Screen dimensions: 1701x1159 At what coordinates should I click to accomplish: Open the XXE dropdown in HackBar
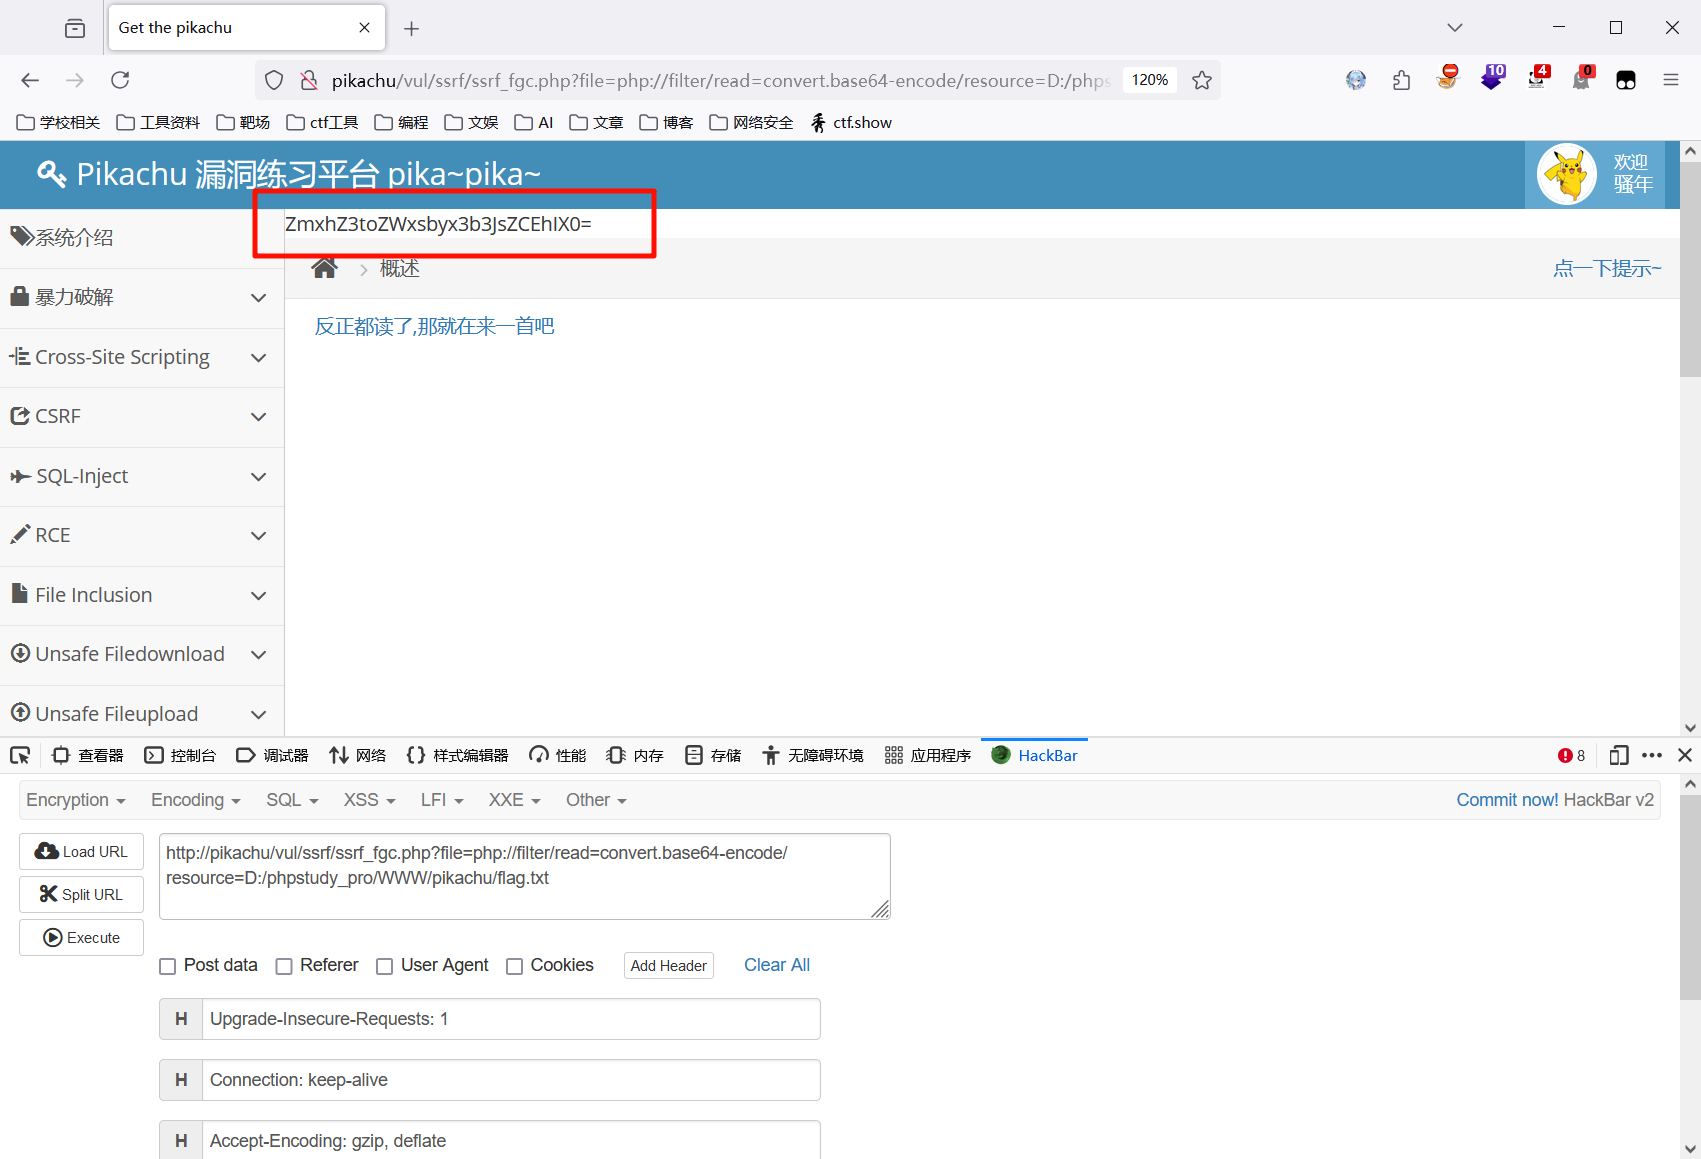point(514,800)
